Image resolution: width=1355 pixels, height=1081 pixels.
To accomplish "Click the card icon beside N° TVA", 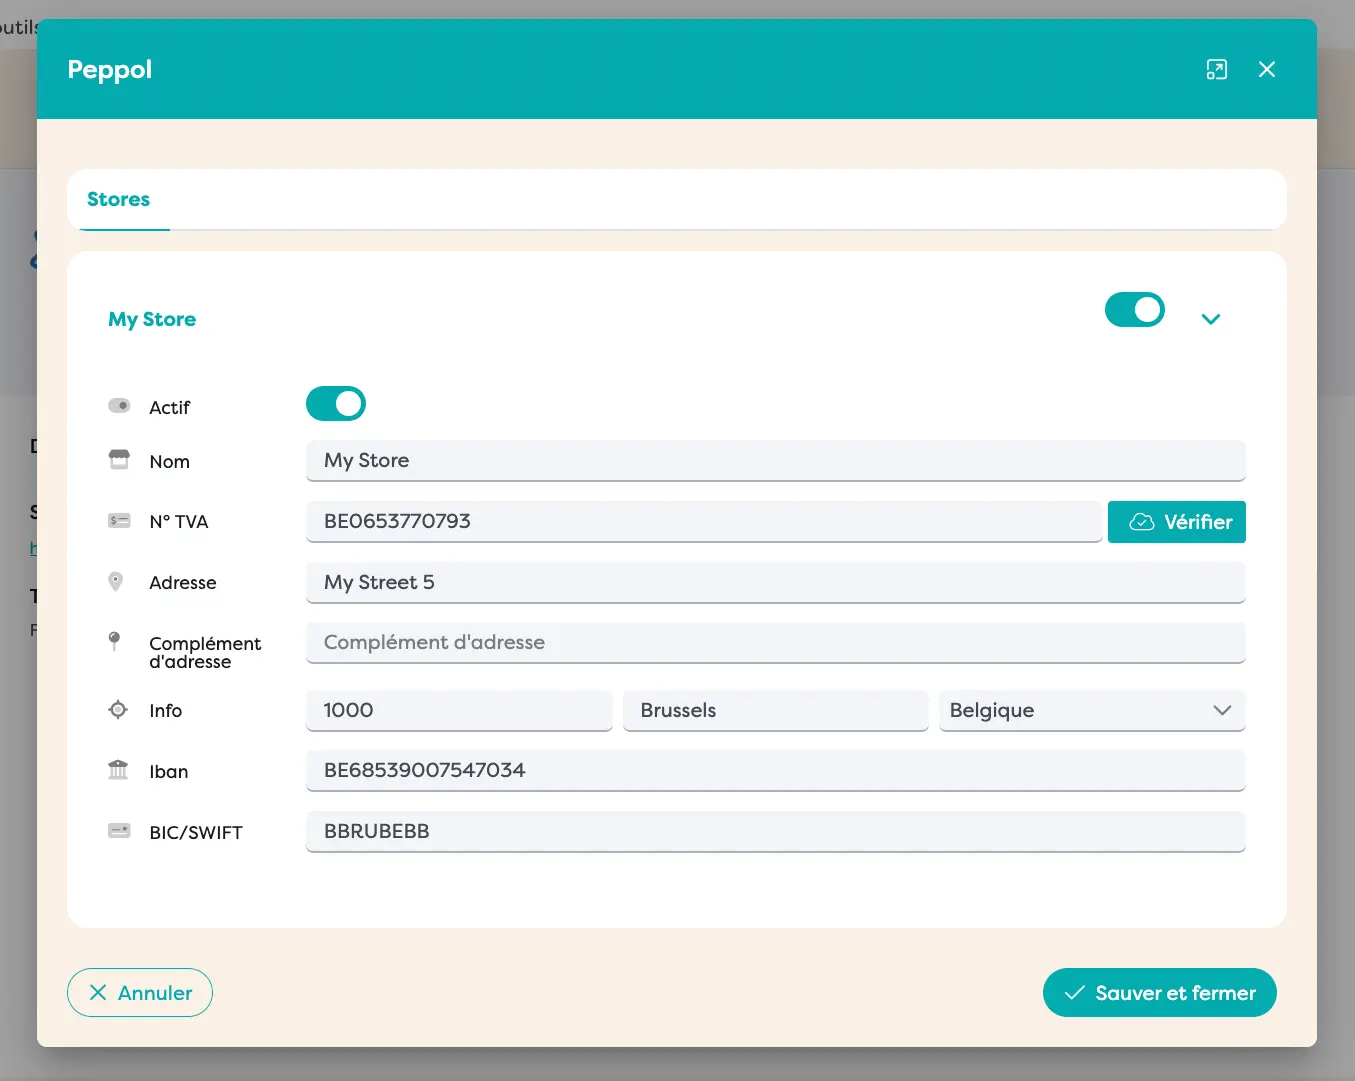I will click(x=119, y=521).
